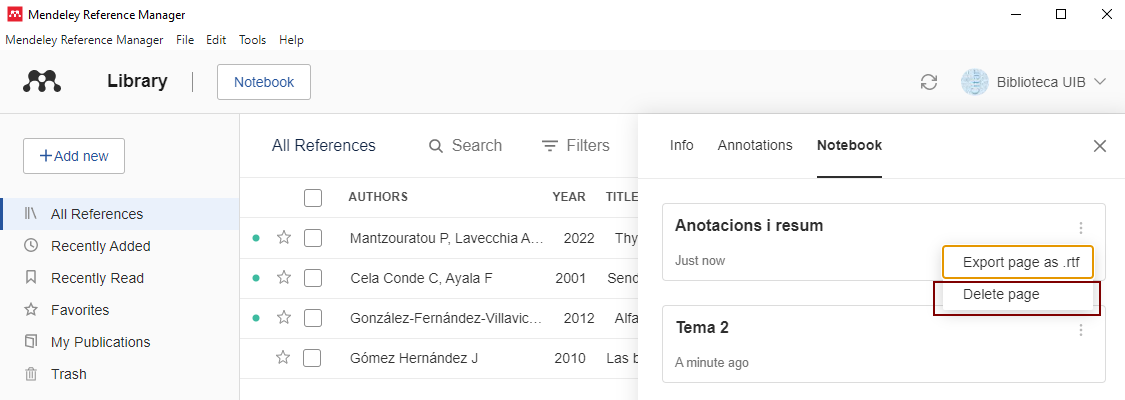
Task: Open the Tools menu
Action: tap(253, 40)
